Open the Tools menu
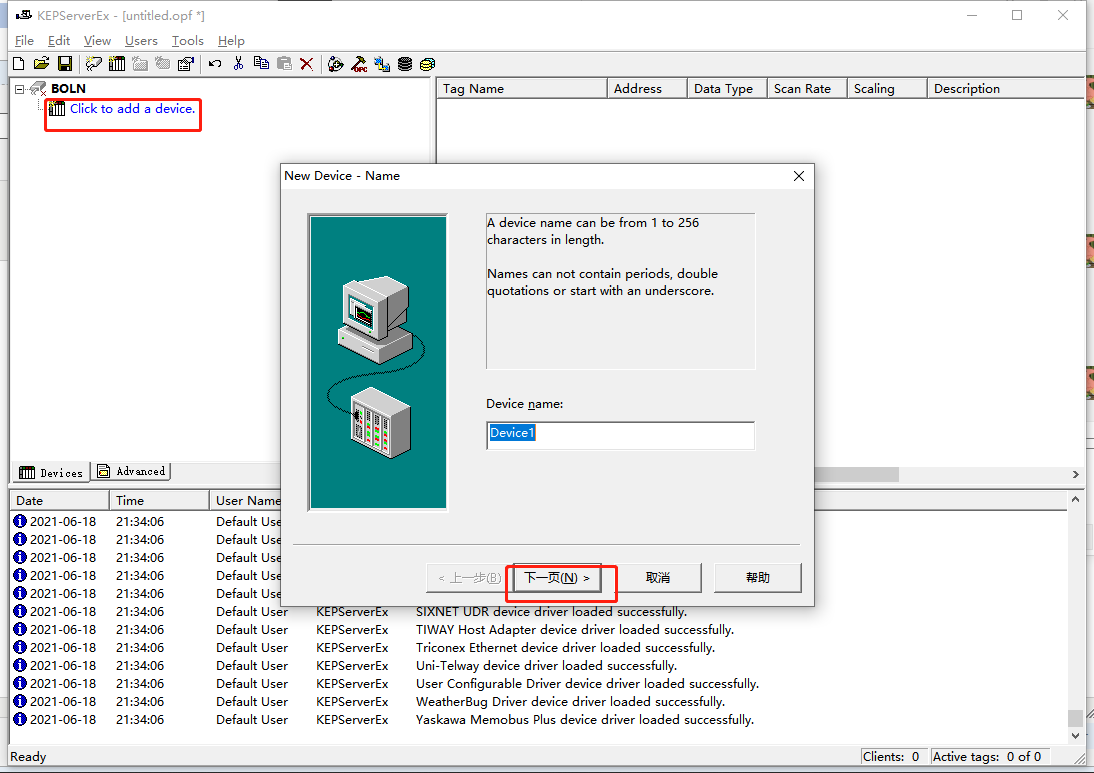 (188, 40)
